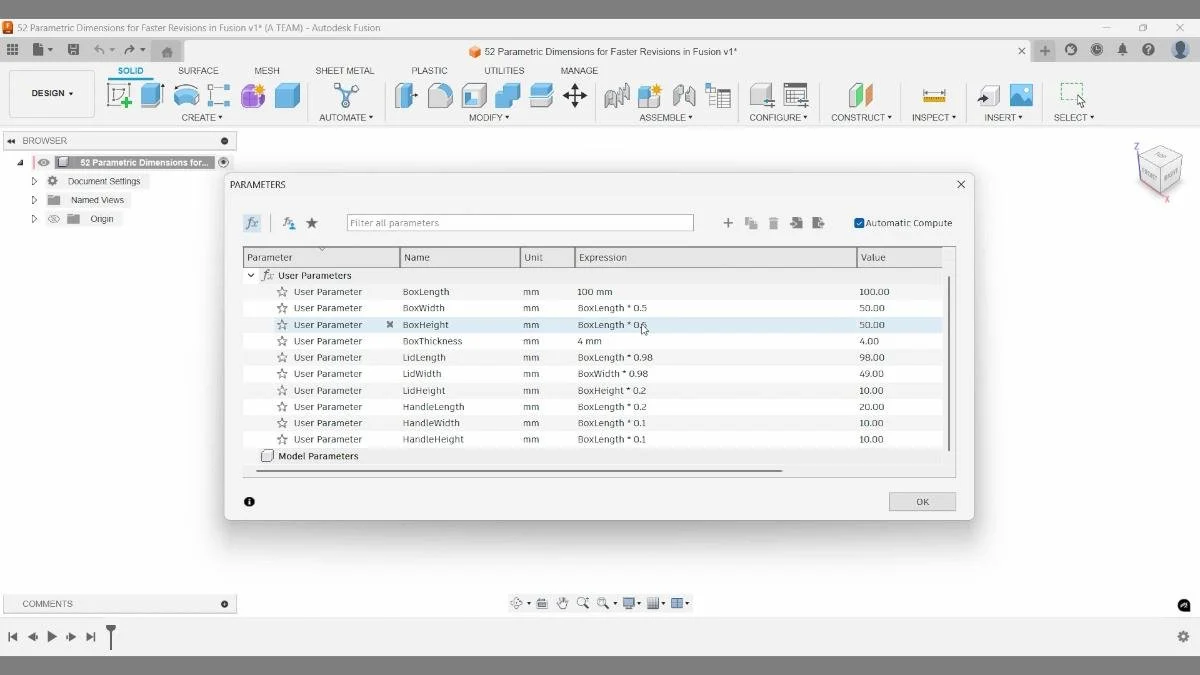Open the COMMENTS panel
Screen dimensions: 1200x675
click(45, 603)
